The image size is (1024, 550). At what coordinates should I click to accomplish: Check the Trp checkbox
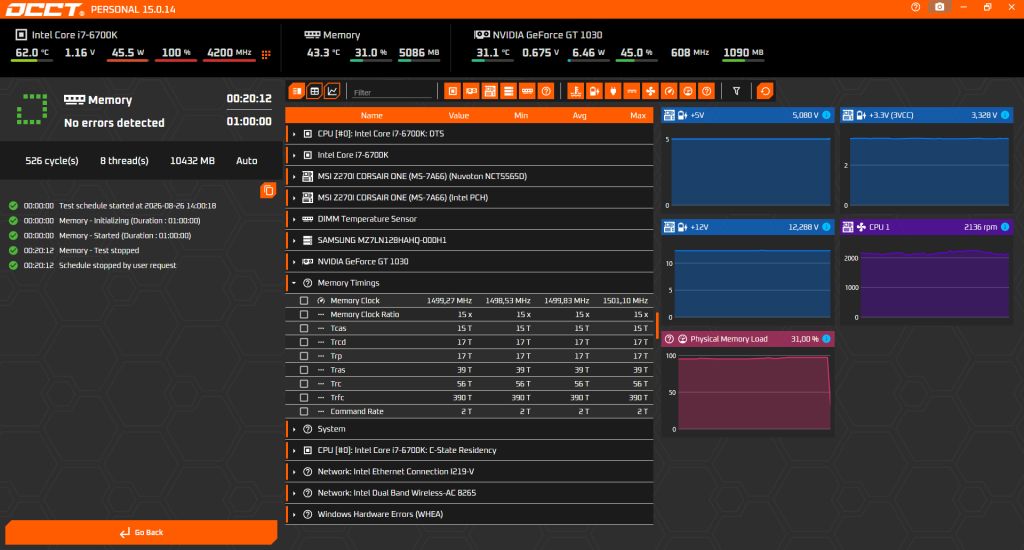coord(304,356)
